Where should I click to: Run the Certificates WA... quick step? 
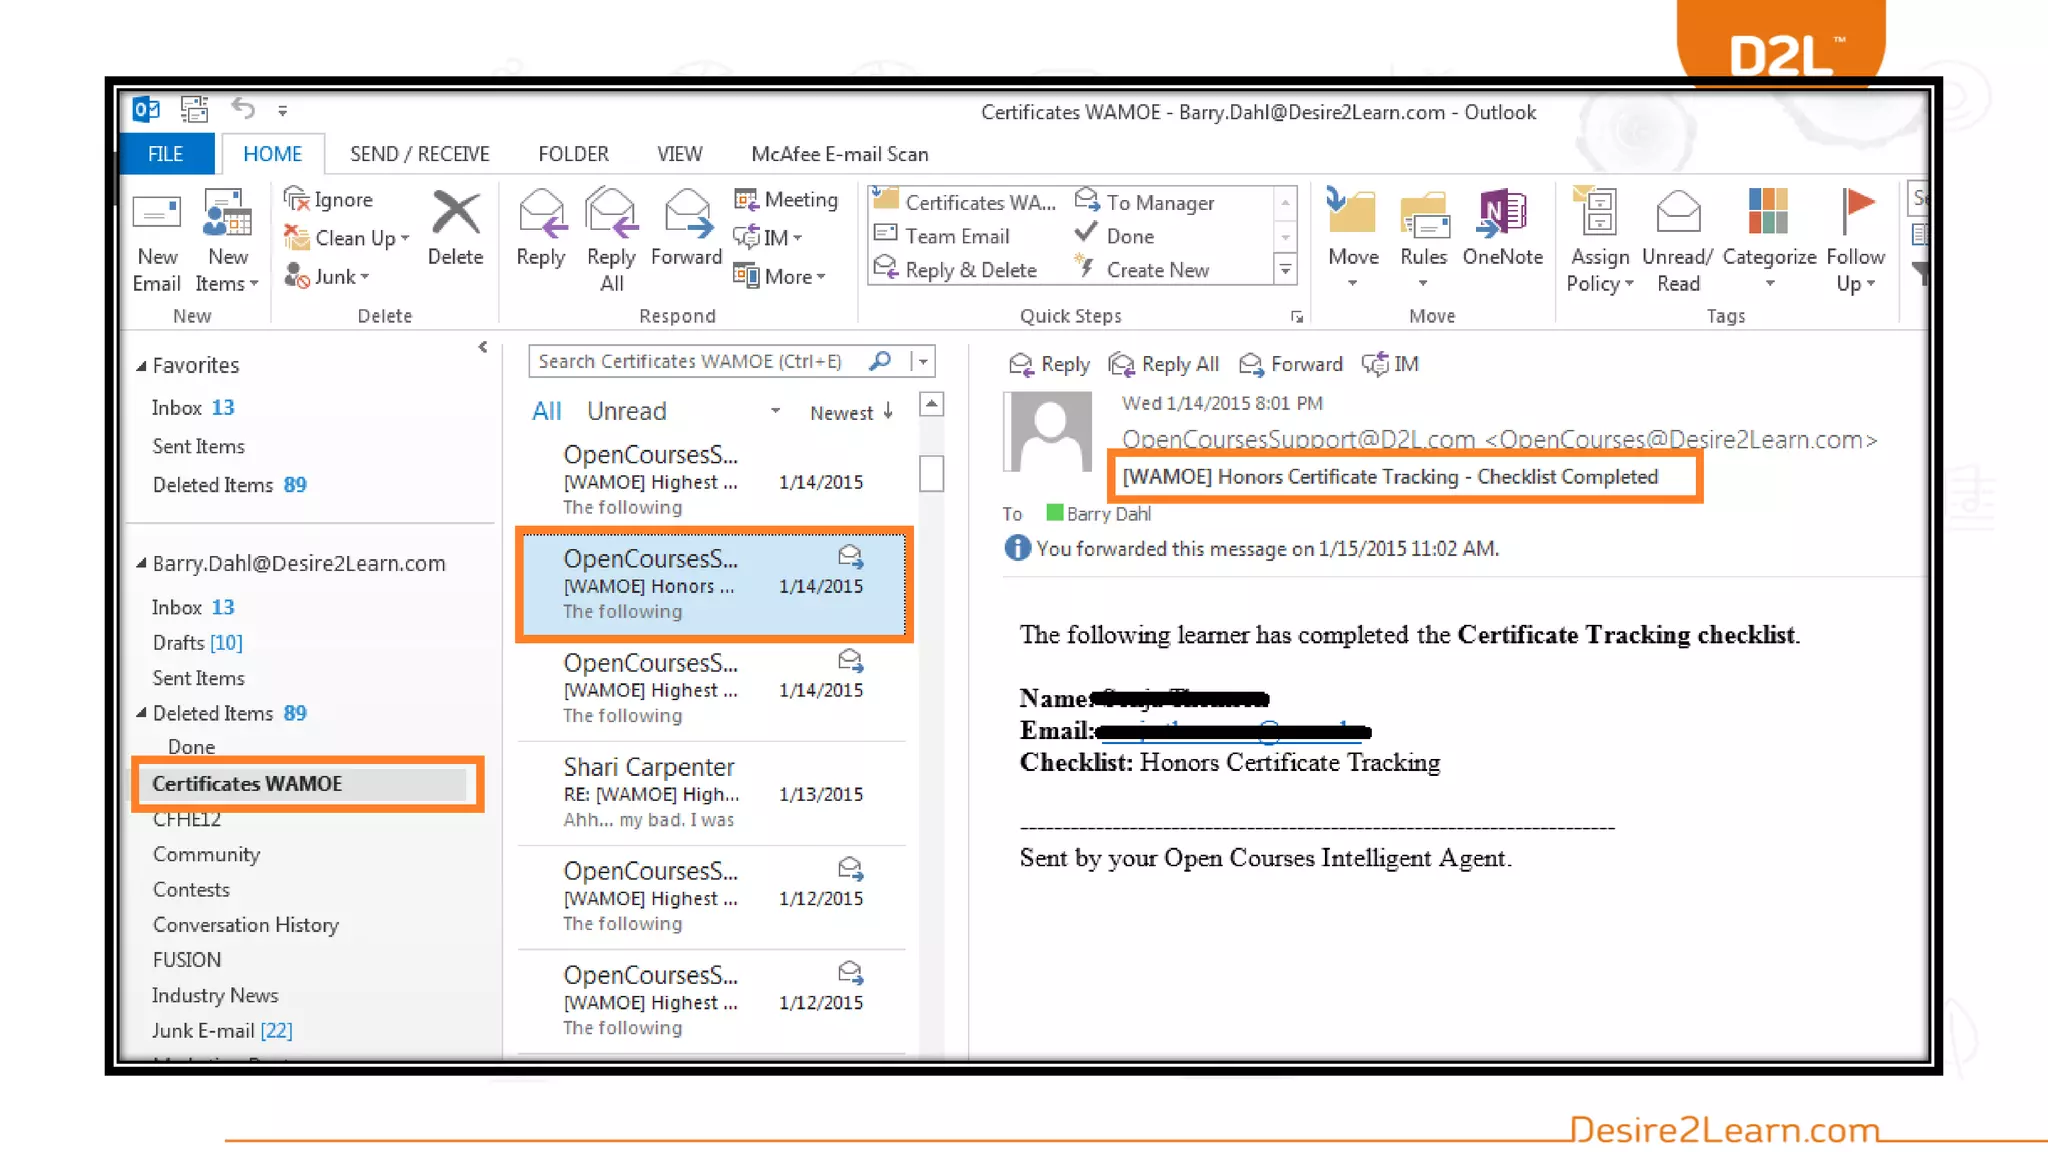pos(965,202)
